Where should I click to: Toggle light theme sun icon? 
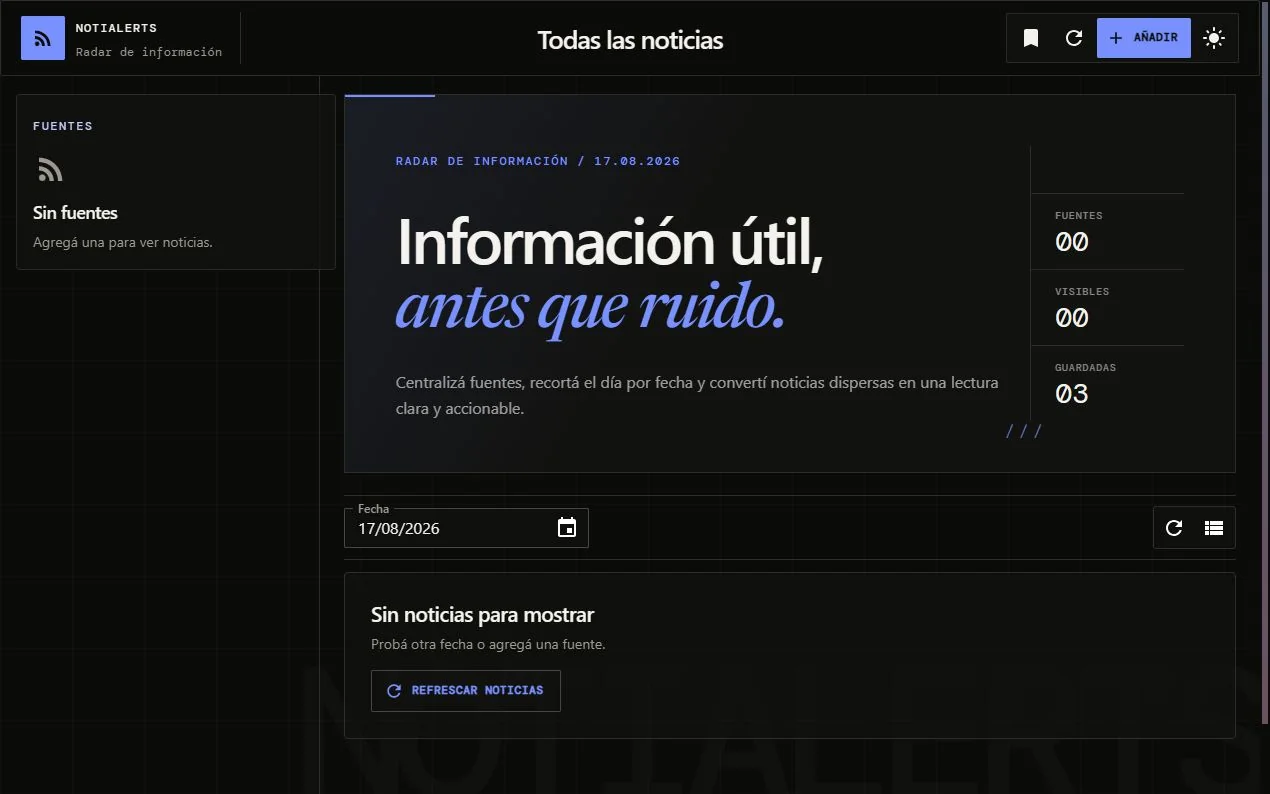[x=1214, y=38]
